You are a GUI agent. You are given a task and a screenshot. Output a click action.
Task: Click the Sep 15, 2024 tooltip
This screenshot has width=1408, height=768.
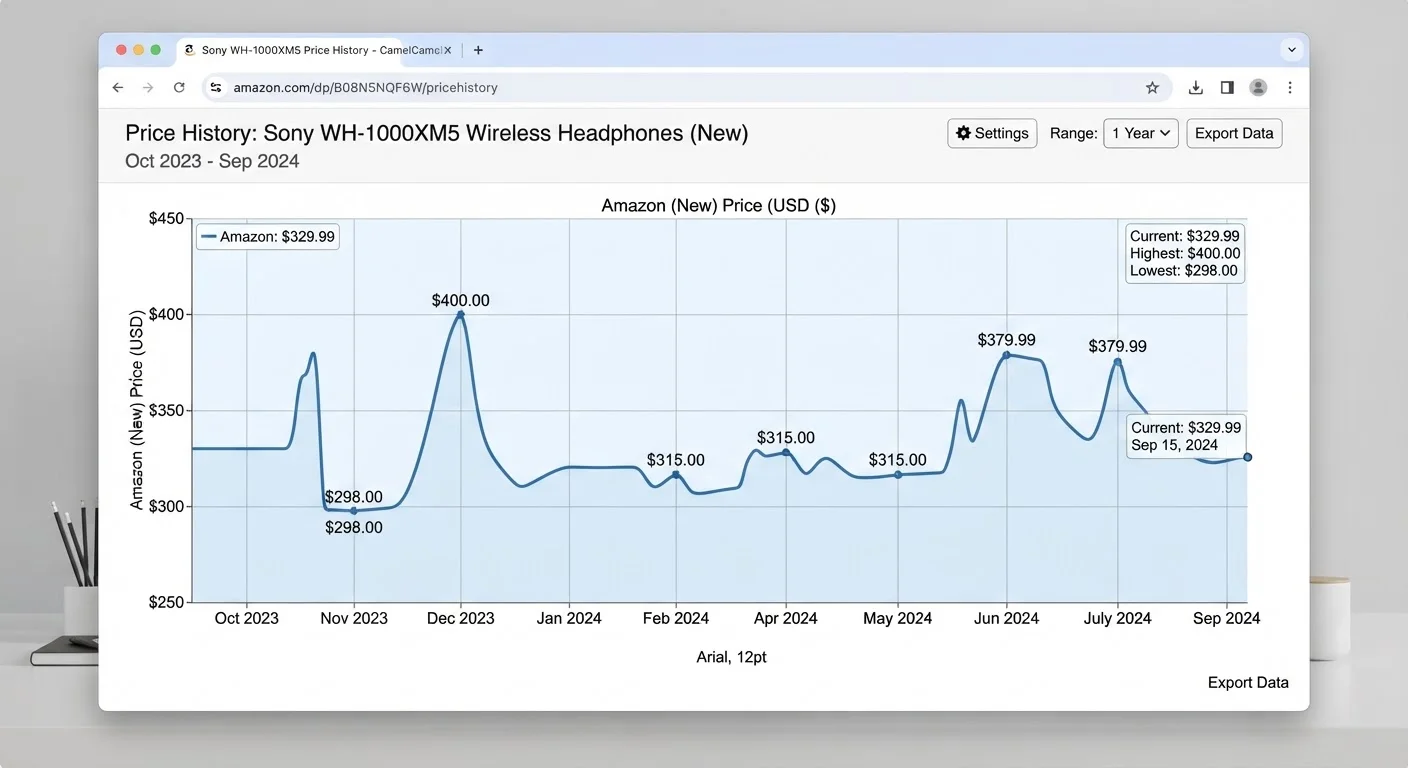pyautogui.click(x=1186, y=436)
